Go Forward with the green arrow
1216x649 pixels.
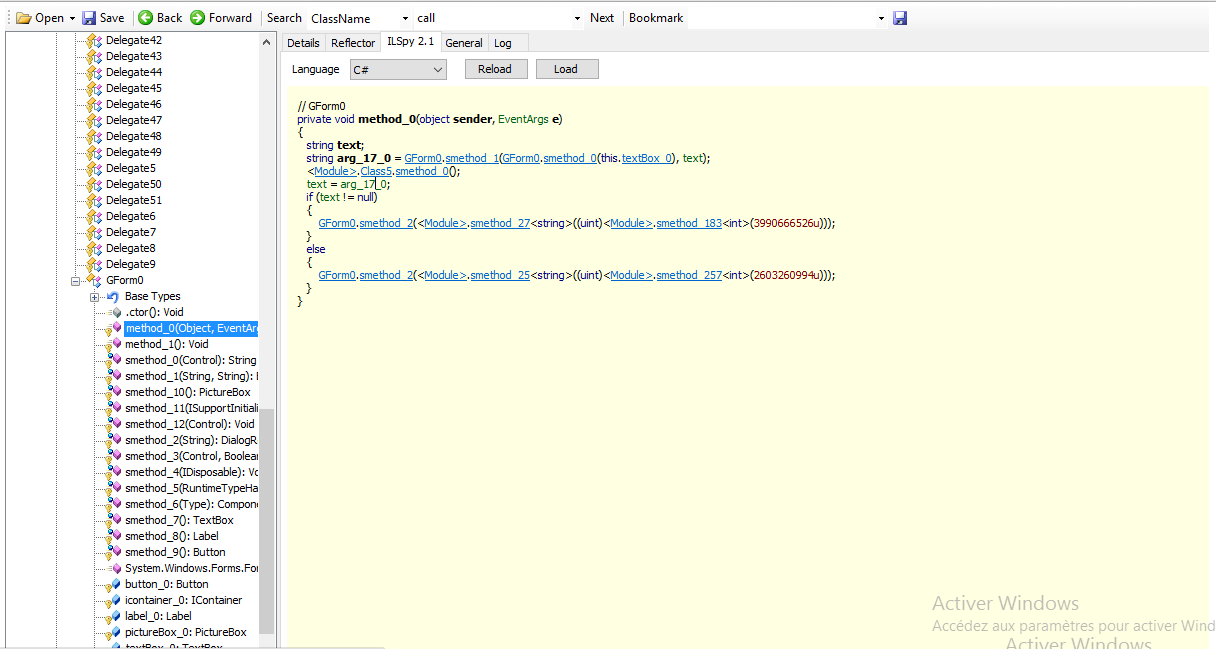[x=221, y=18]
